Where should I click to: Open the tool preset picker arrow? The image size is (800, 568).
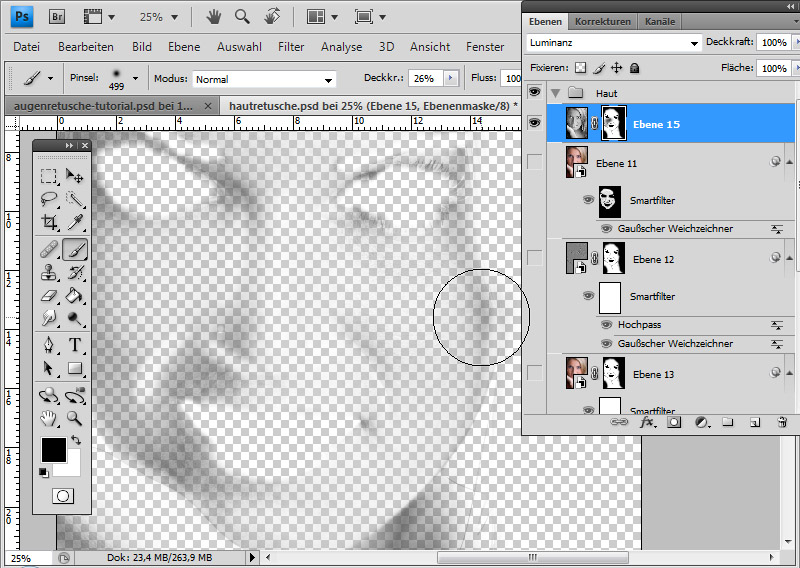(x=50, y=79)
